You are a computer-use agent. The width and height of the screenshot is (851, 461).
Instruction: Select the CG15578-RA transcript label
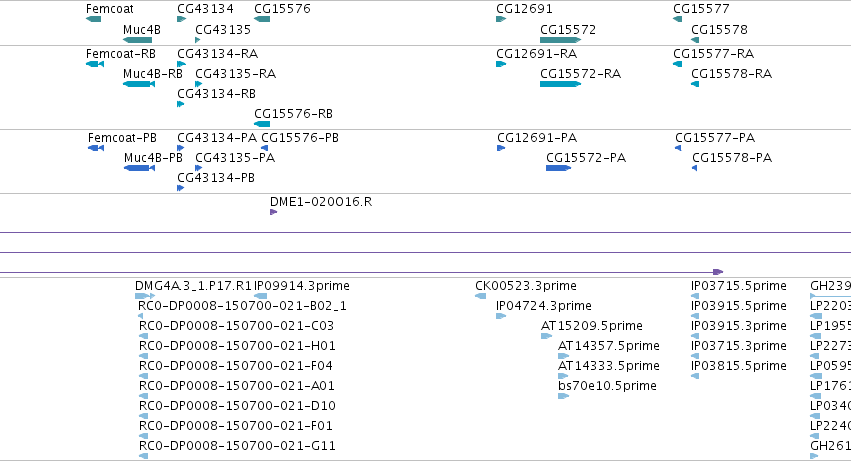coord(731,74)
